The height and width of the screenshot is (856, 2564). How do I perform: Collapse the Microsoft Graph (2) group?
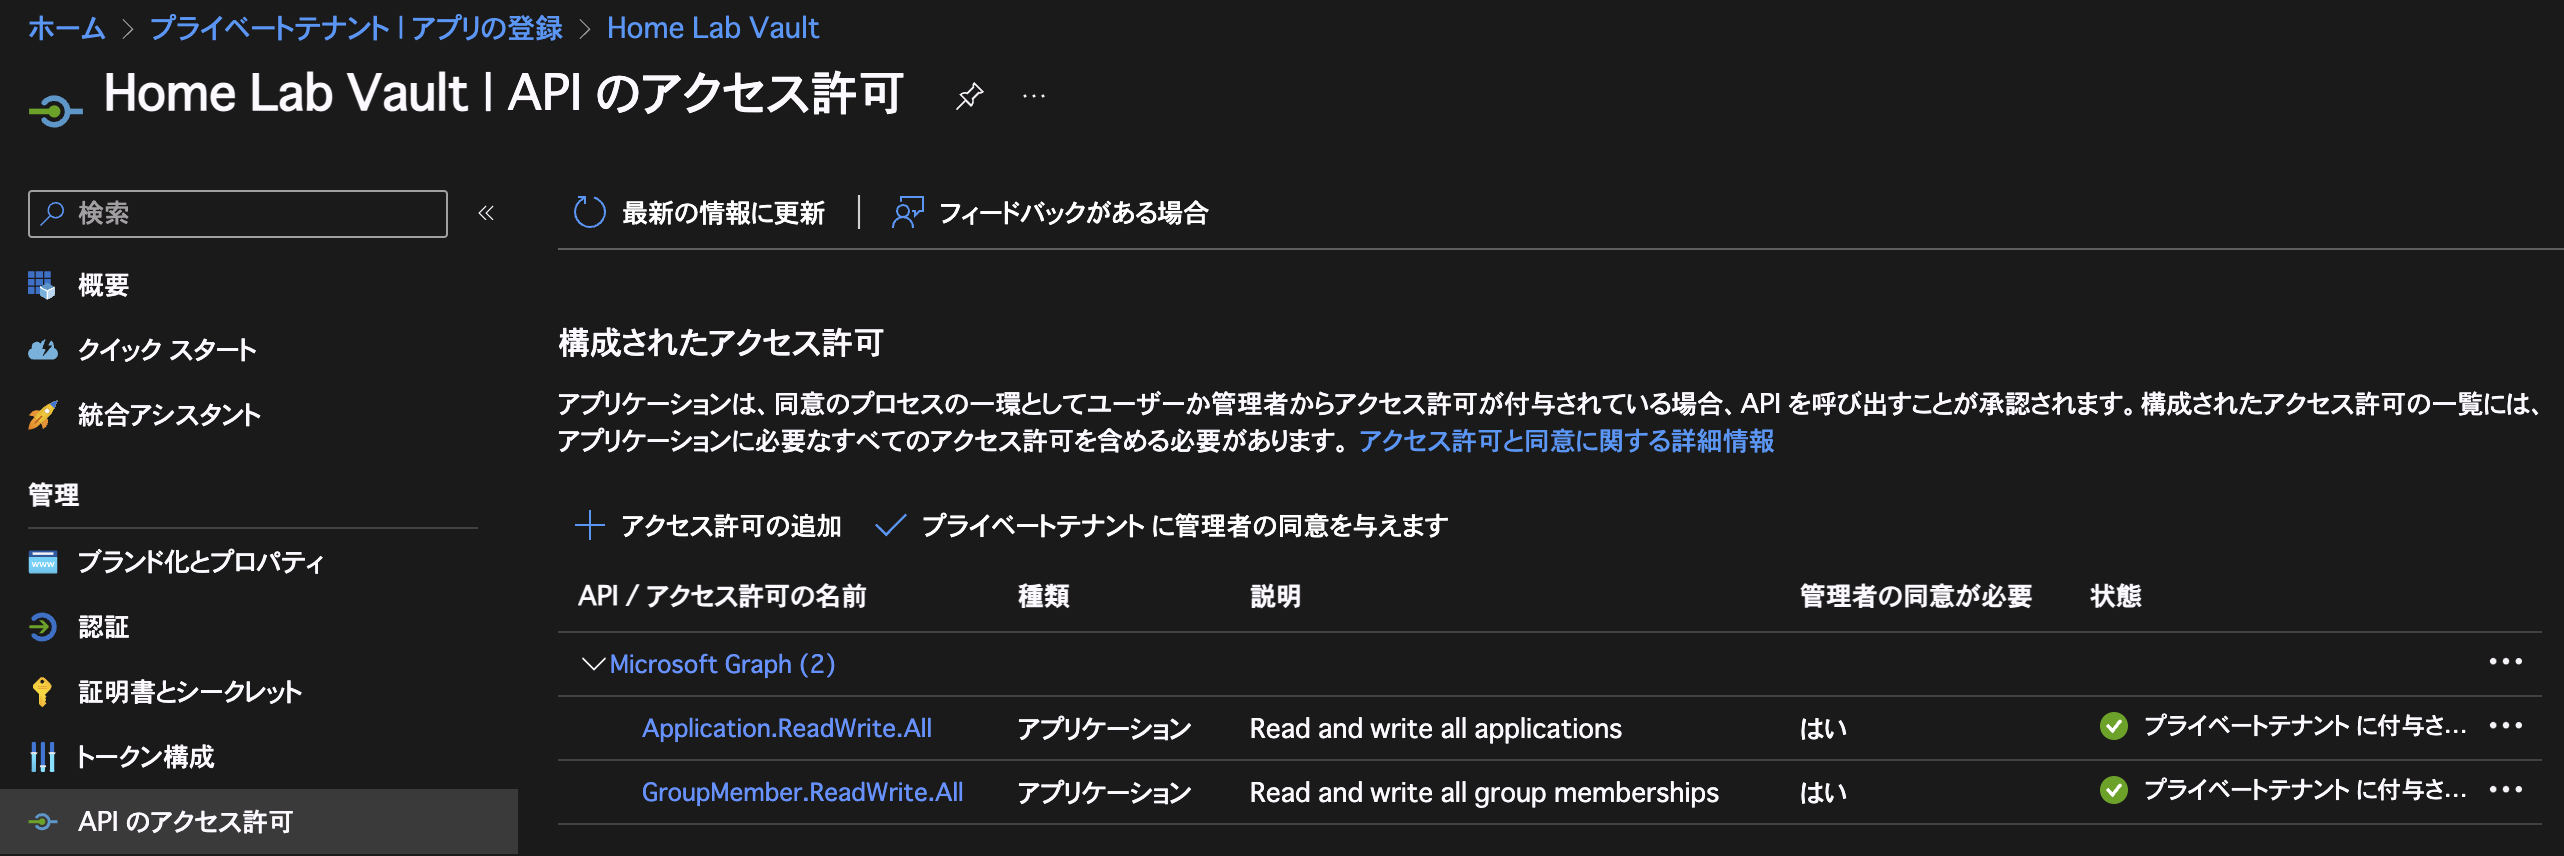tap(593, 664)
